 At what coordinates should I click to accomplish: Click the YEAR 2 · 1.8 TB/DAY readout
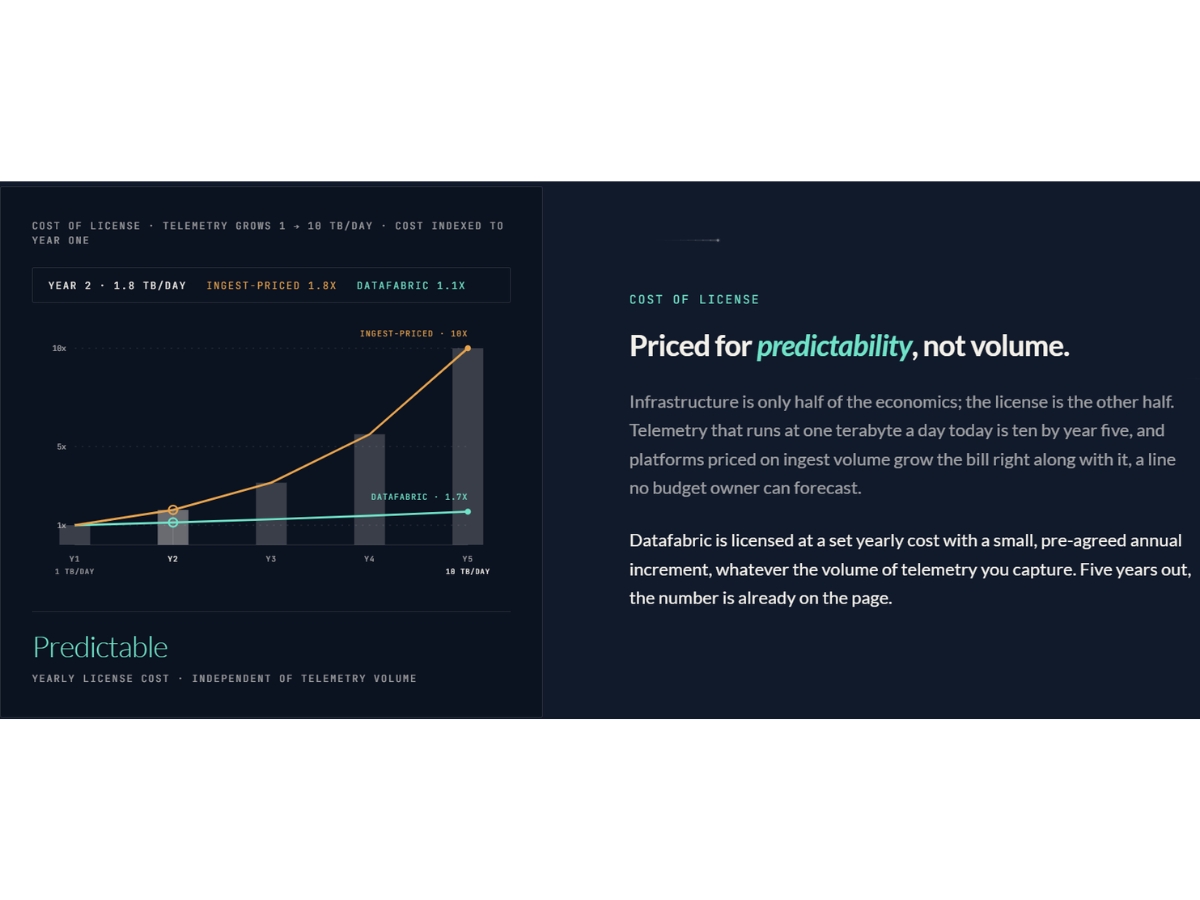117,285
